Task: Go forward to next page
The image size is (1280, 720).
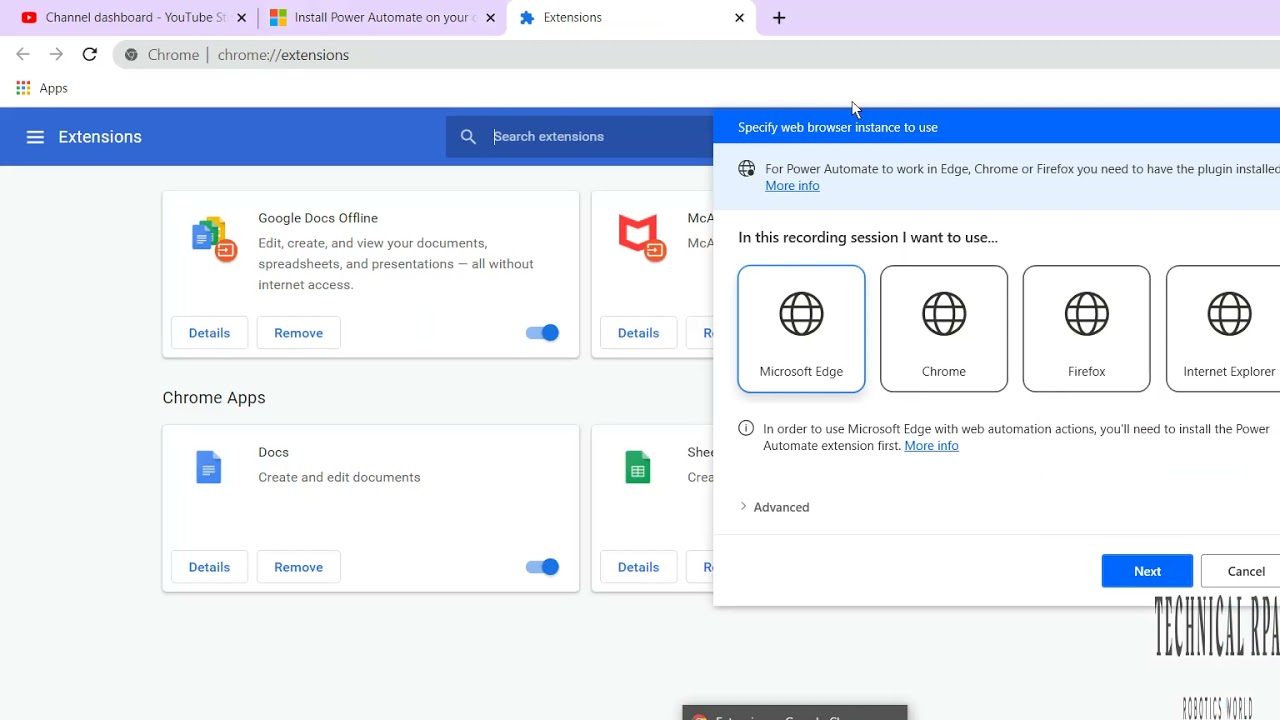Action: click(56, 55)
